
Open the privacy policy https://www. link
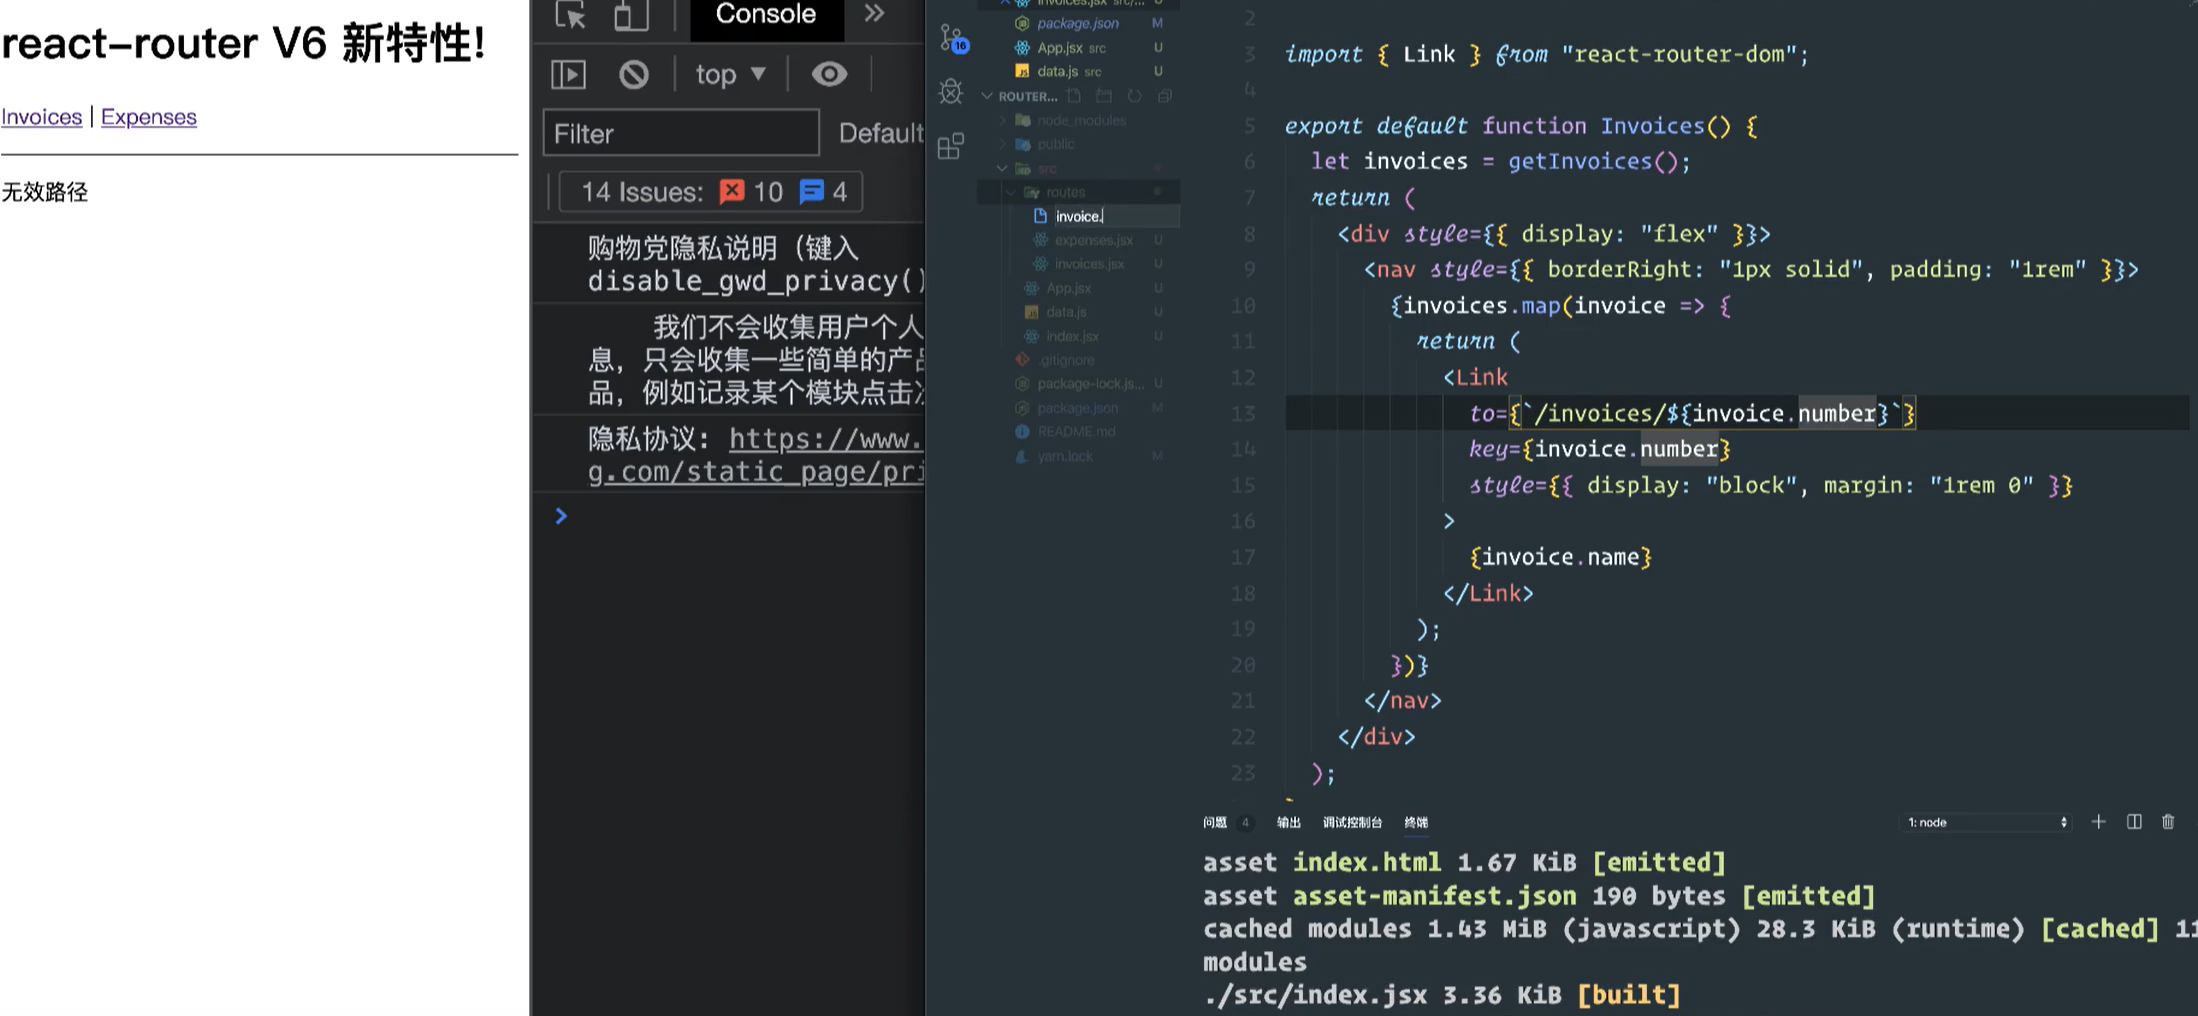[x=826, y=439]
